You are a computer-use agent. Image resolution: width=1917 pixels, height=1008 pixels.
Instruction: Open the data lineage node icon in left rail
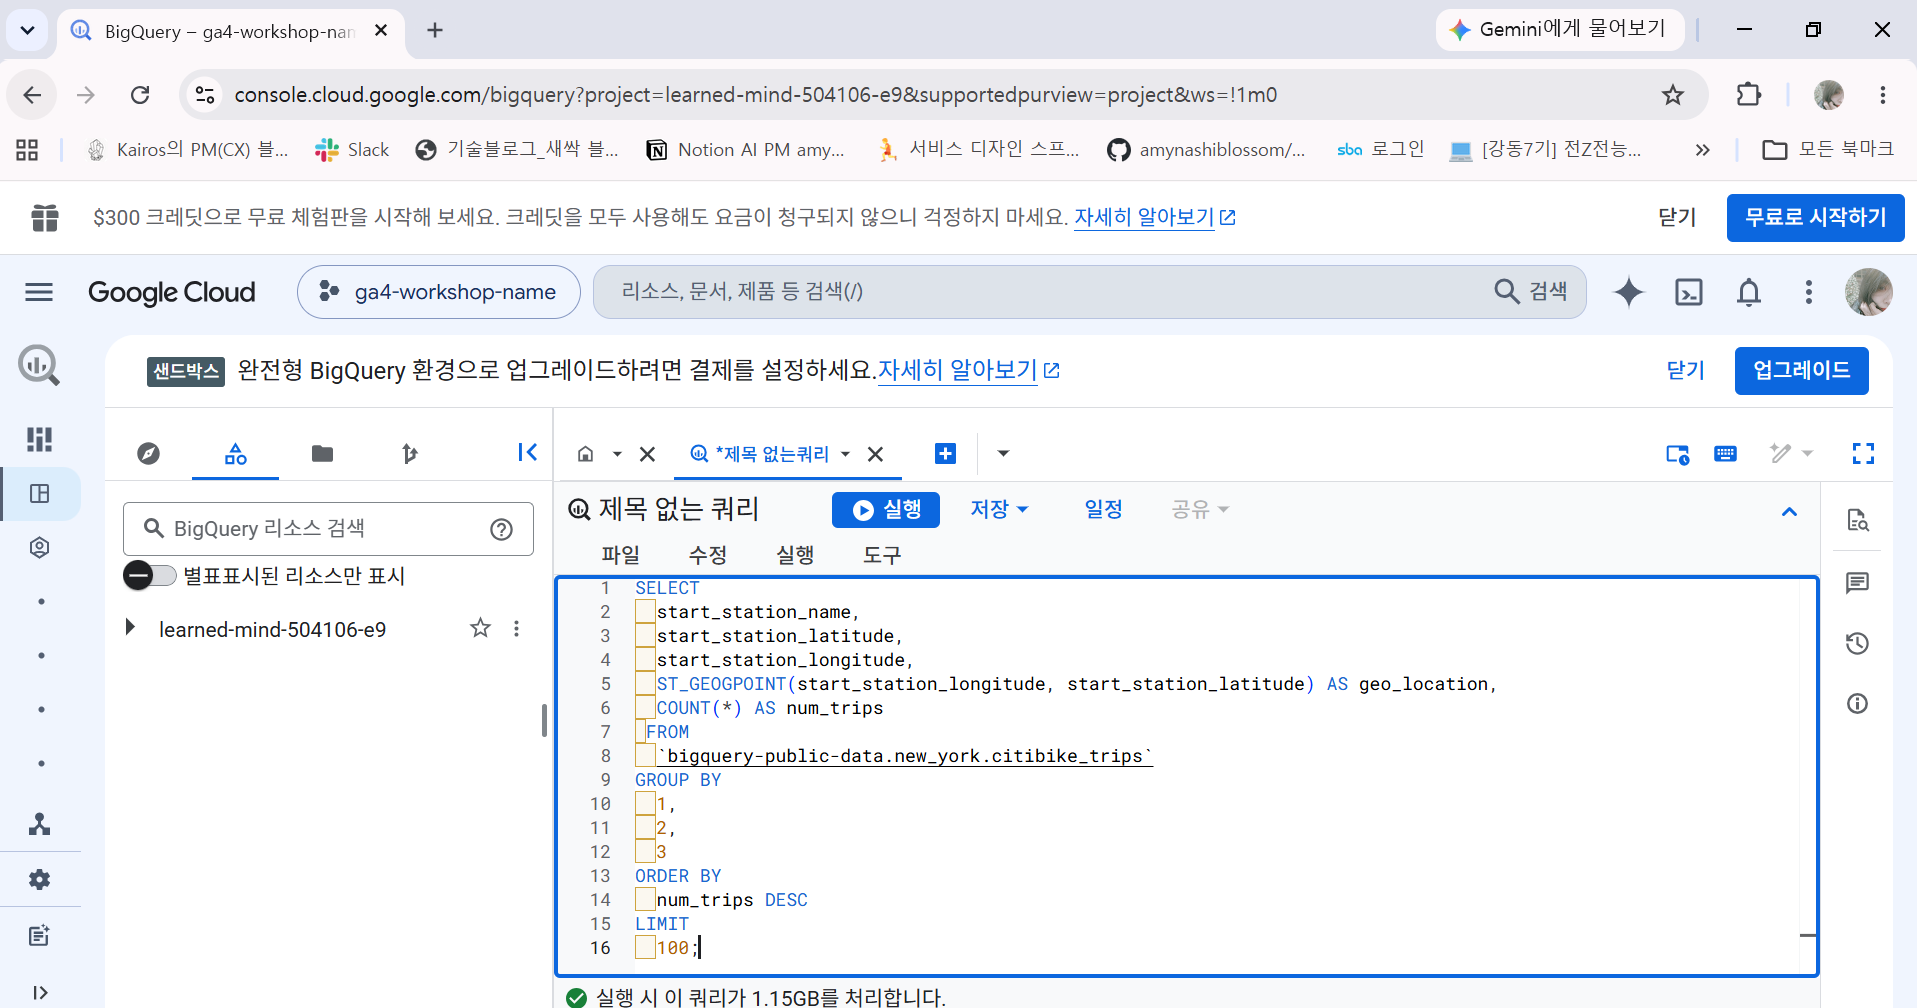(40, 824)
